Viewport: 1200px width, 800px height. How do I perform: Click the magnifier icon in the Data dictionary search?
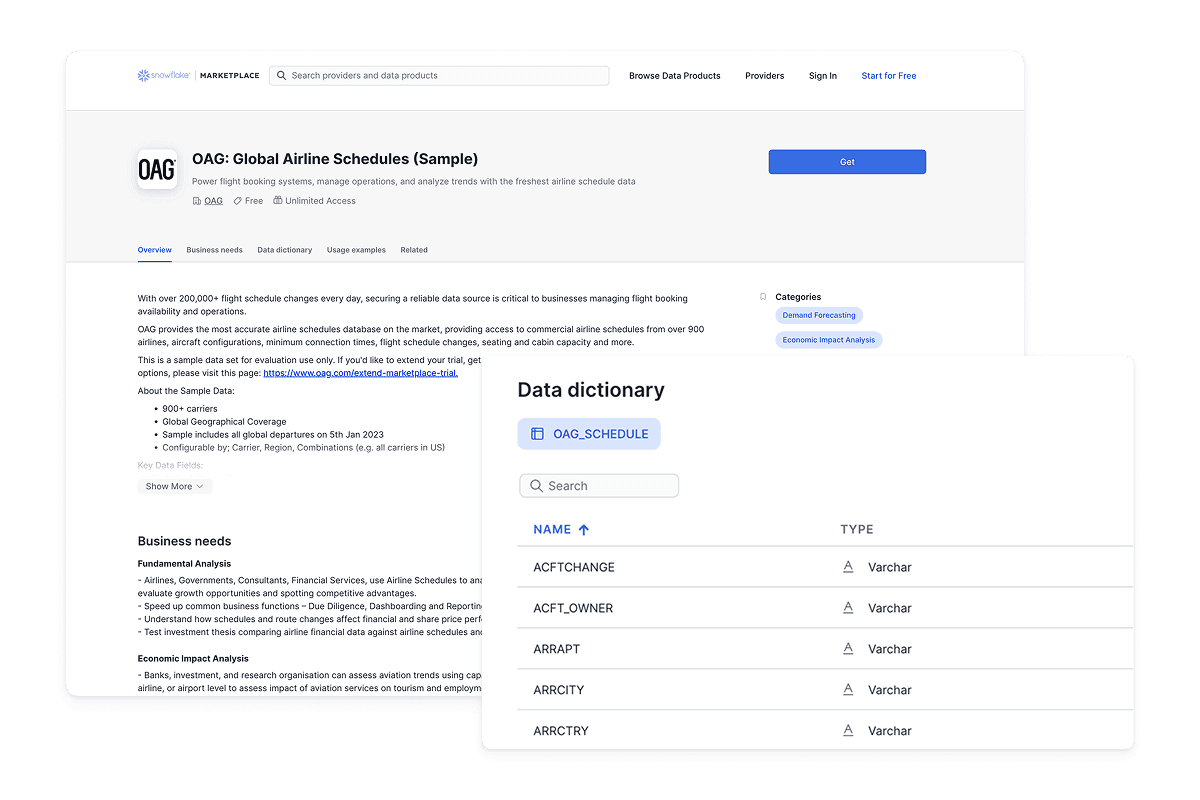(x=536, y=485)
